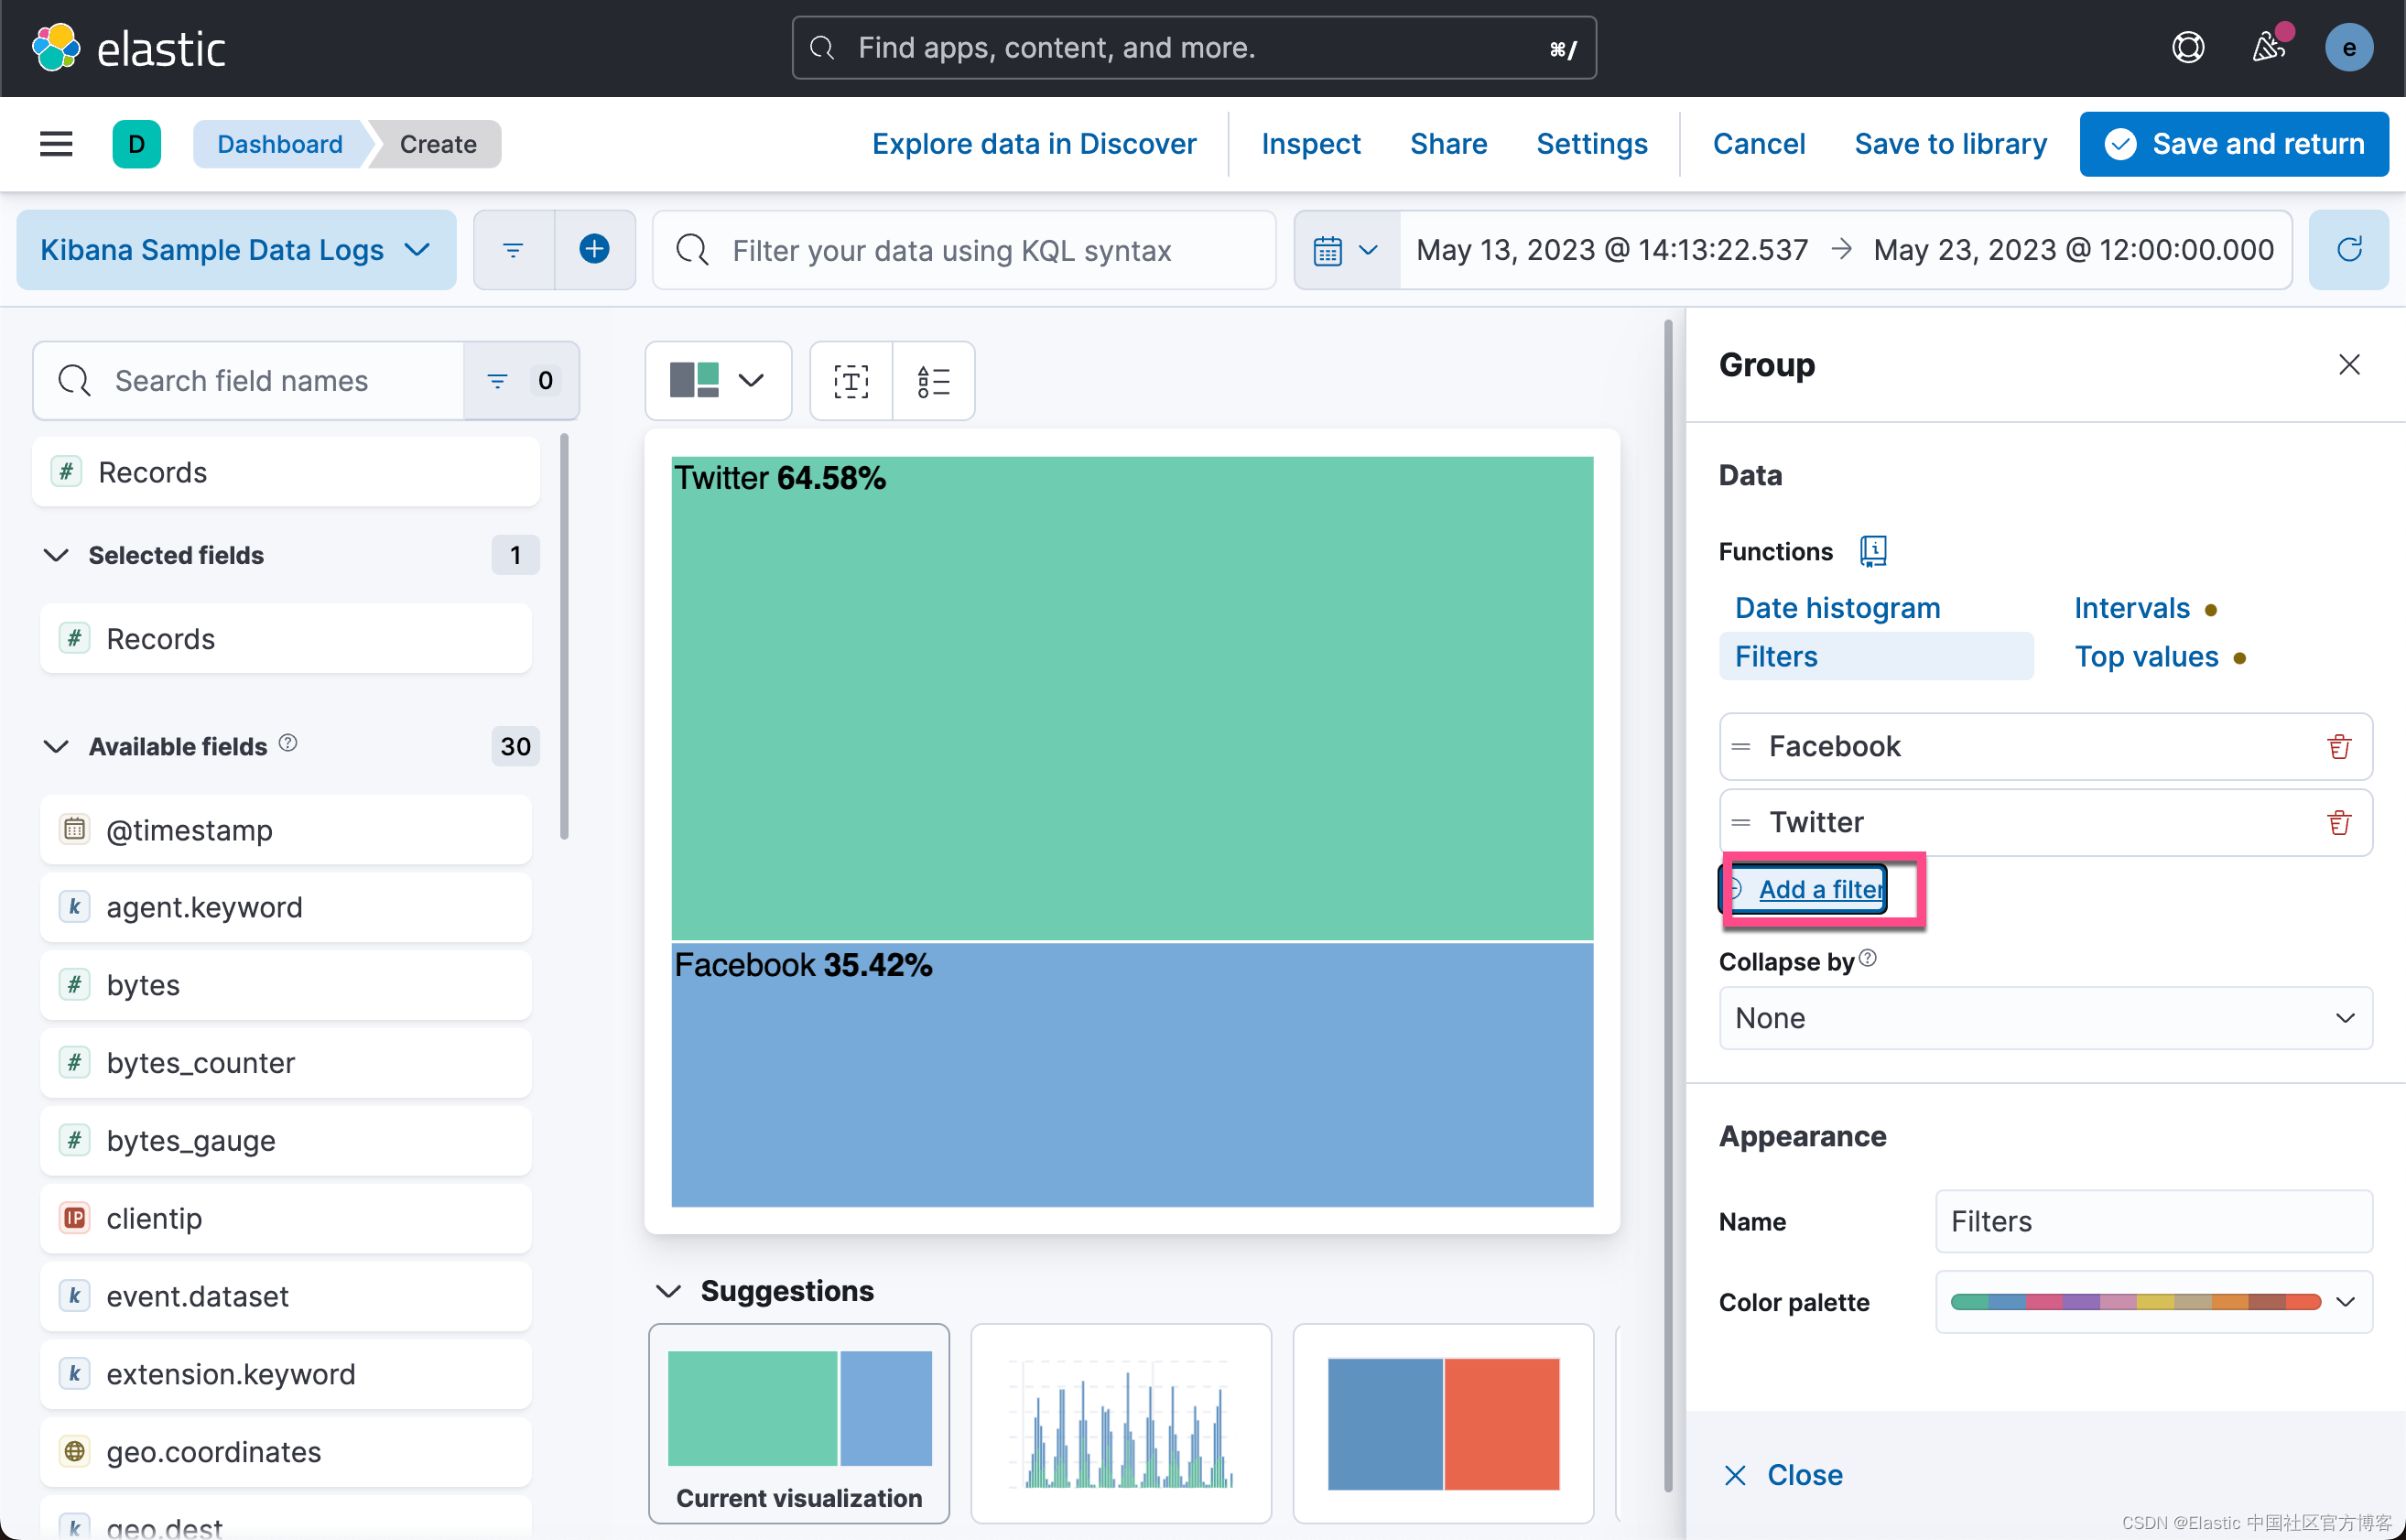Screen dimensions: 2406x1540
Task: Open the newsfeed celebration icon
Action: click(x=2268, y=48)
